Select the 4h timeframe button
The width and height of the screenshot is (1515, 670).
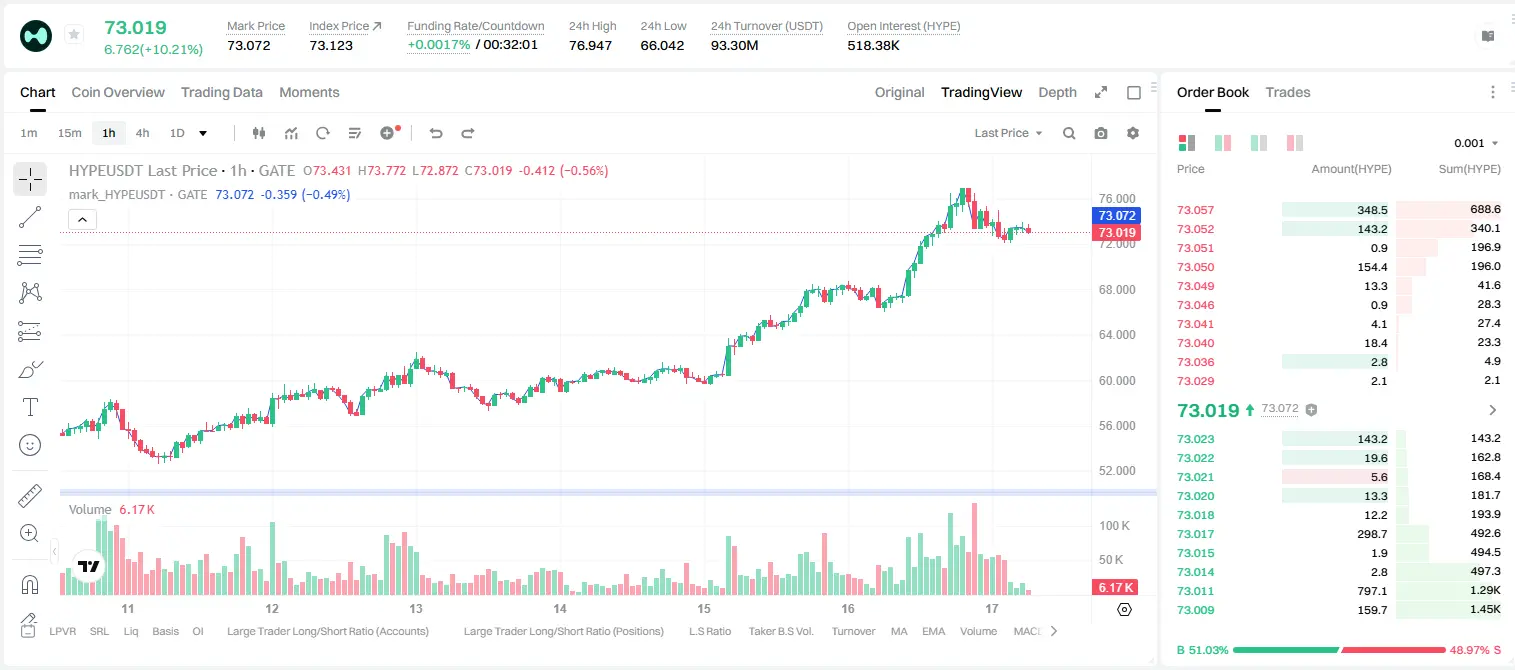[x=142, y=133]
